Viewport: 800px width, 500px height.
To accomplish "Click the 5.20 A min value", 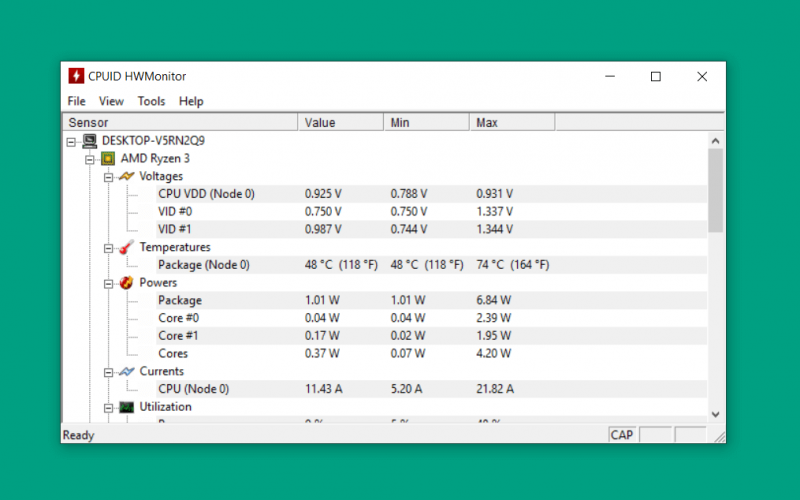I will 406,389.
